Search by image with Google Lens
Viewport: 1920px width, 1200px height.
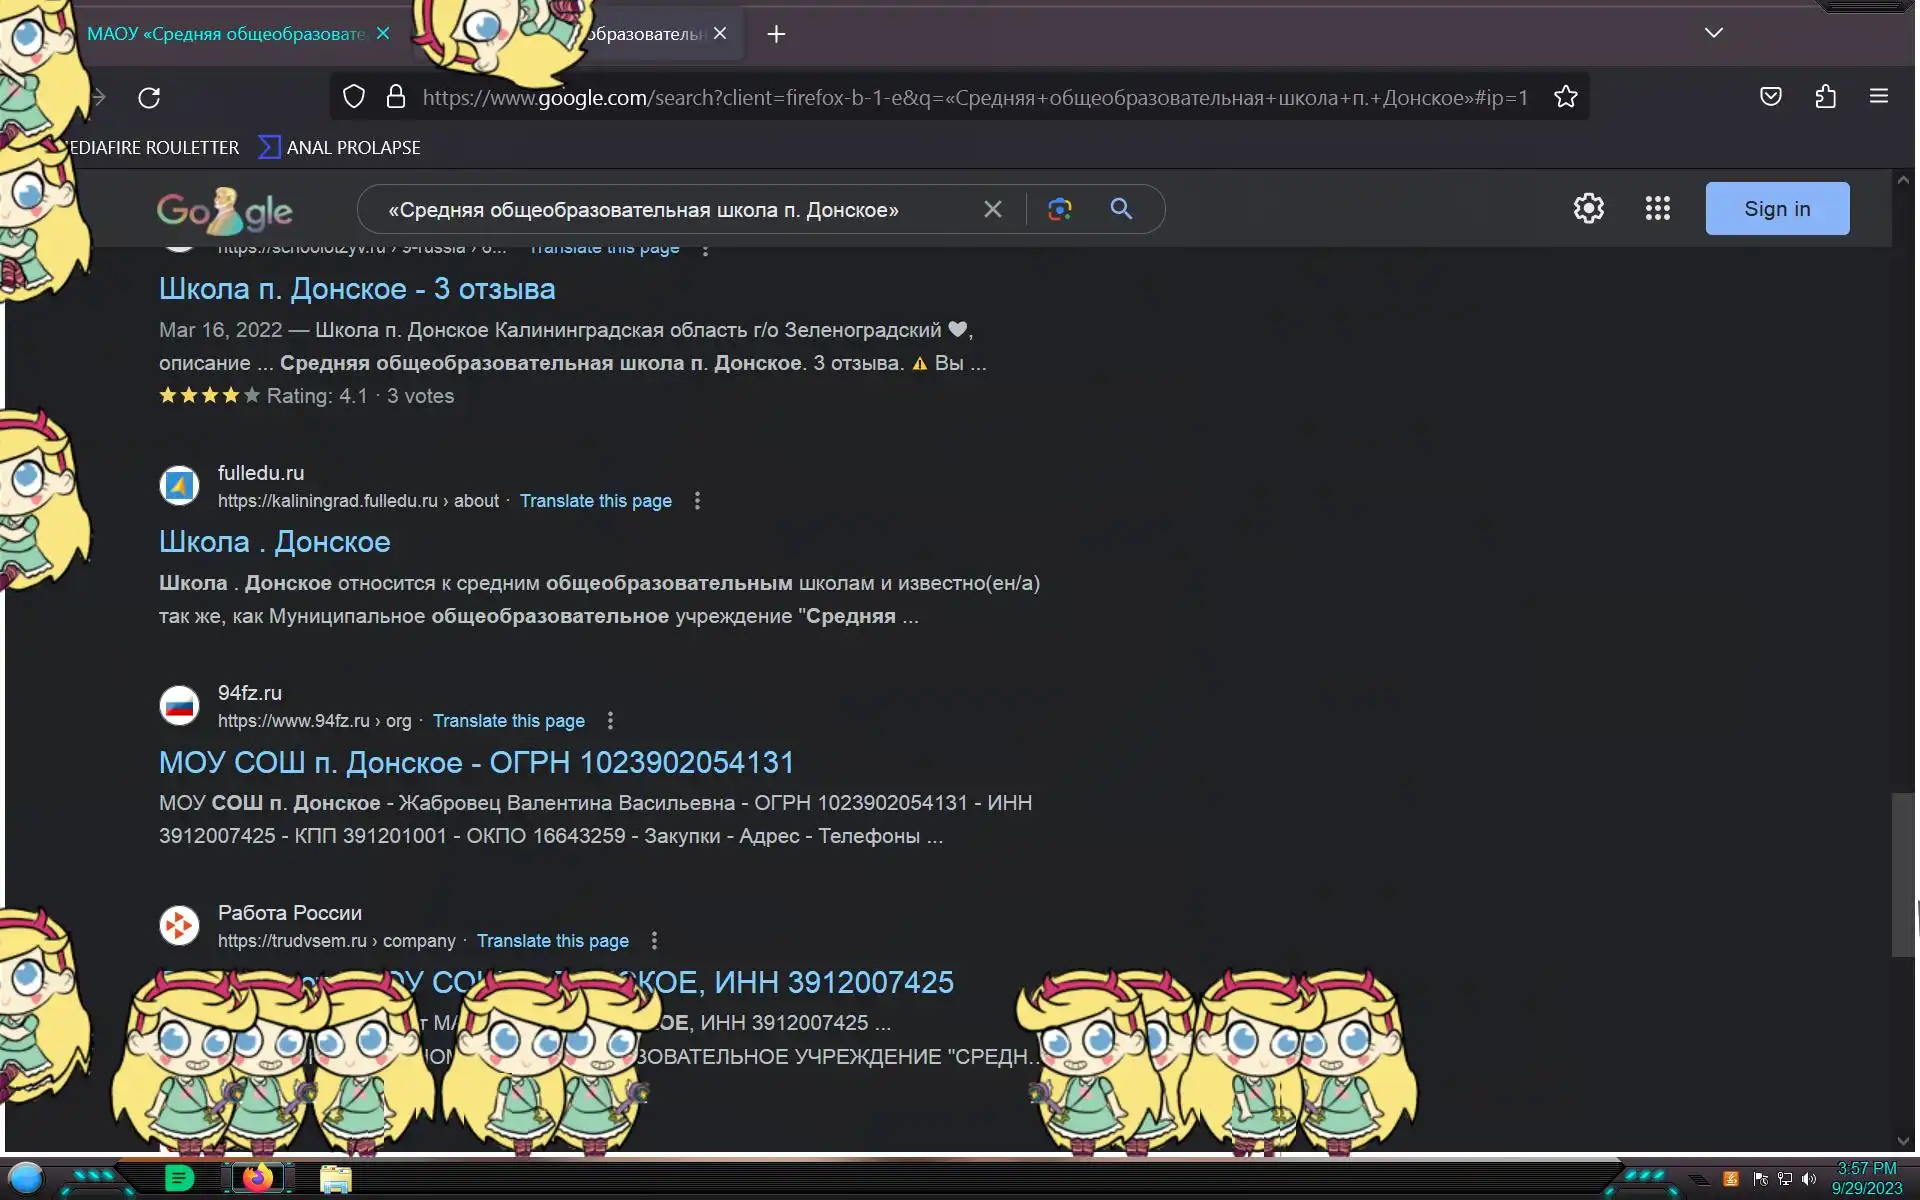pyautogui.click(x=1059, y=209)
